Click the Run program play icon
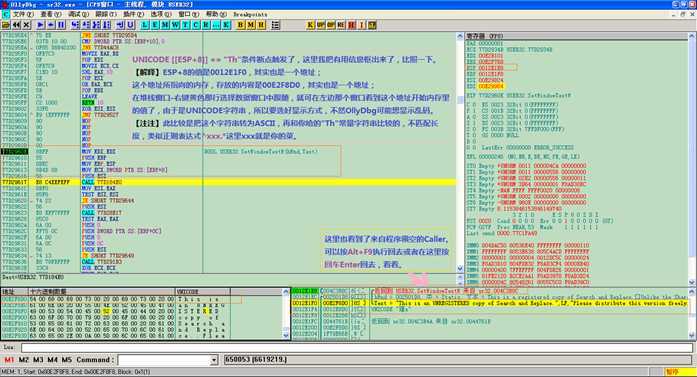697x377 pixels. click(40, 25)
